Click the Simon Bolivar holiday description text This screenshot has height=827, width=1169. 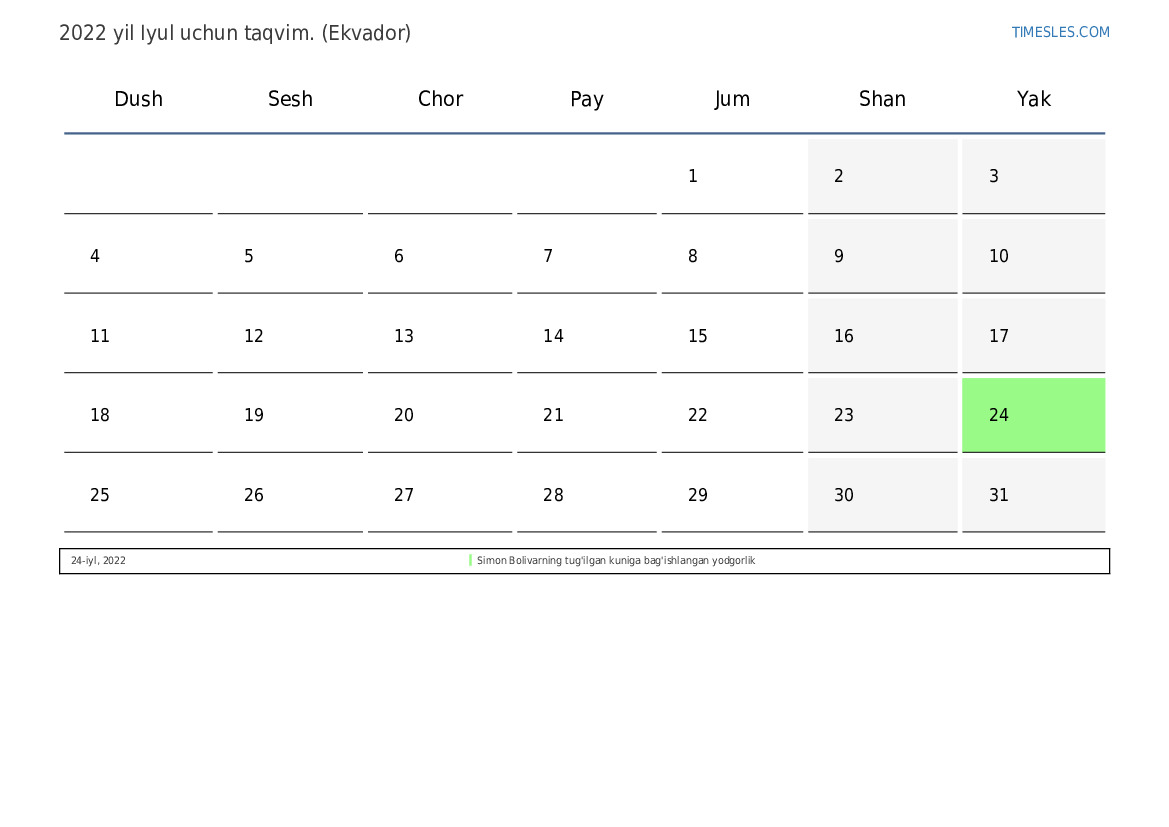615,561
